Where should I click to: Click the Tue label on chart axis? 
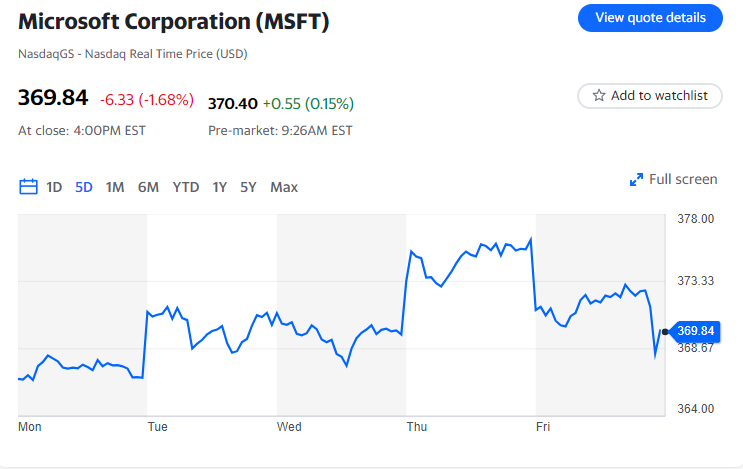[x=157, y=427]
